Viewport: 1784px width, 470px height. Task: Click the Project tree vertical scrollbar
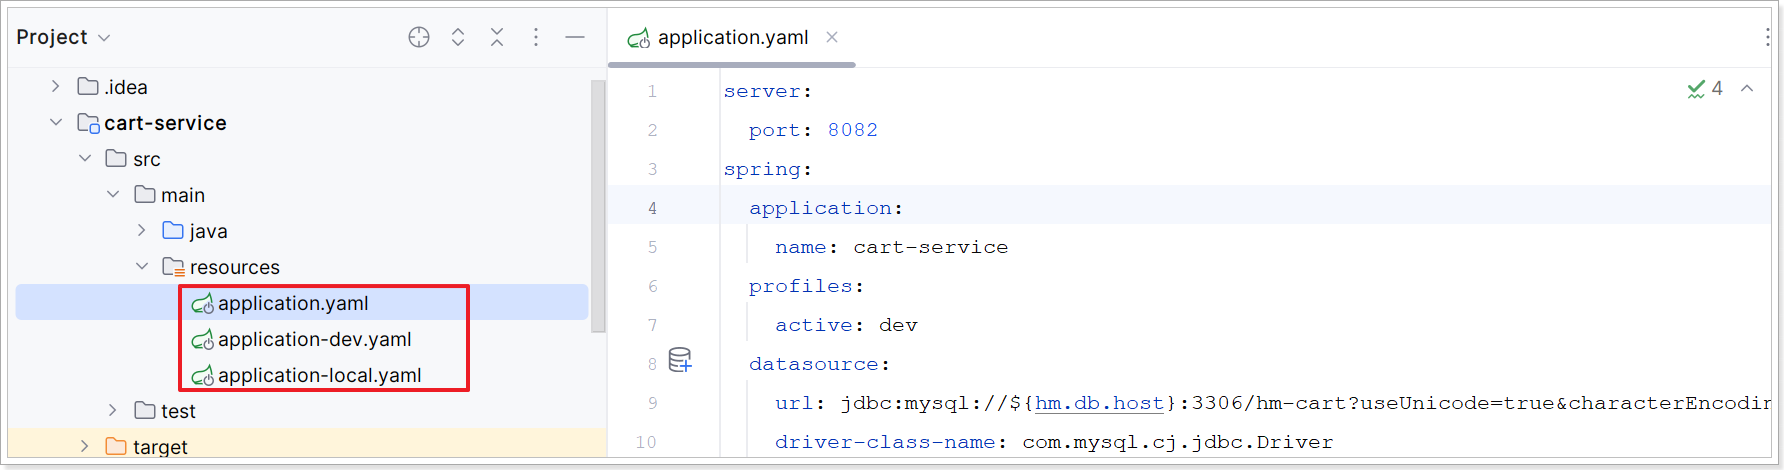pos(598,206)
